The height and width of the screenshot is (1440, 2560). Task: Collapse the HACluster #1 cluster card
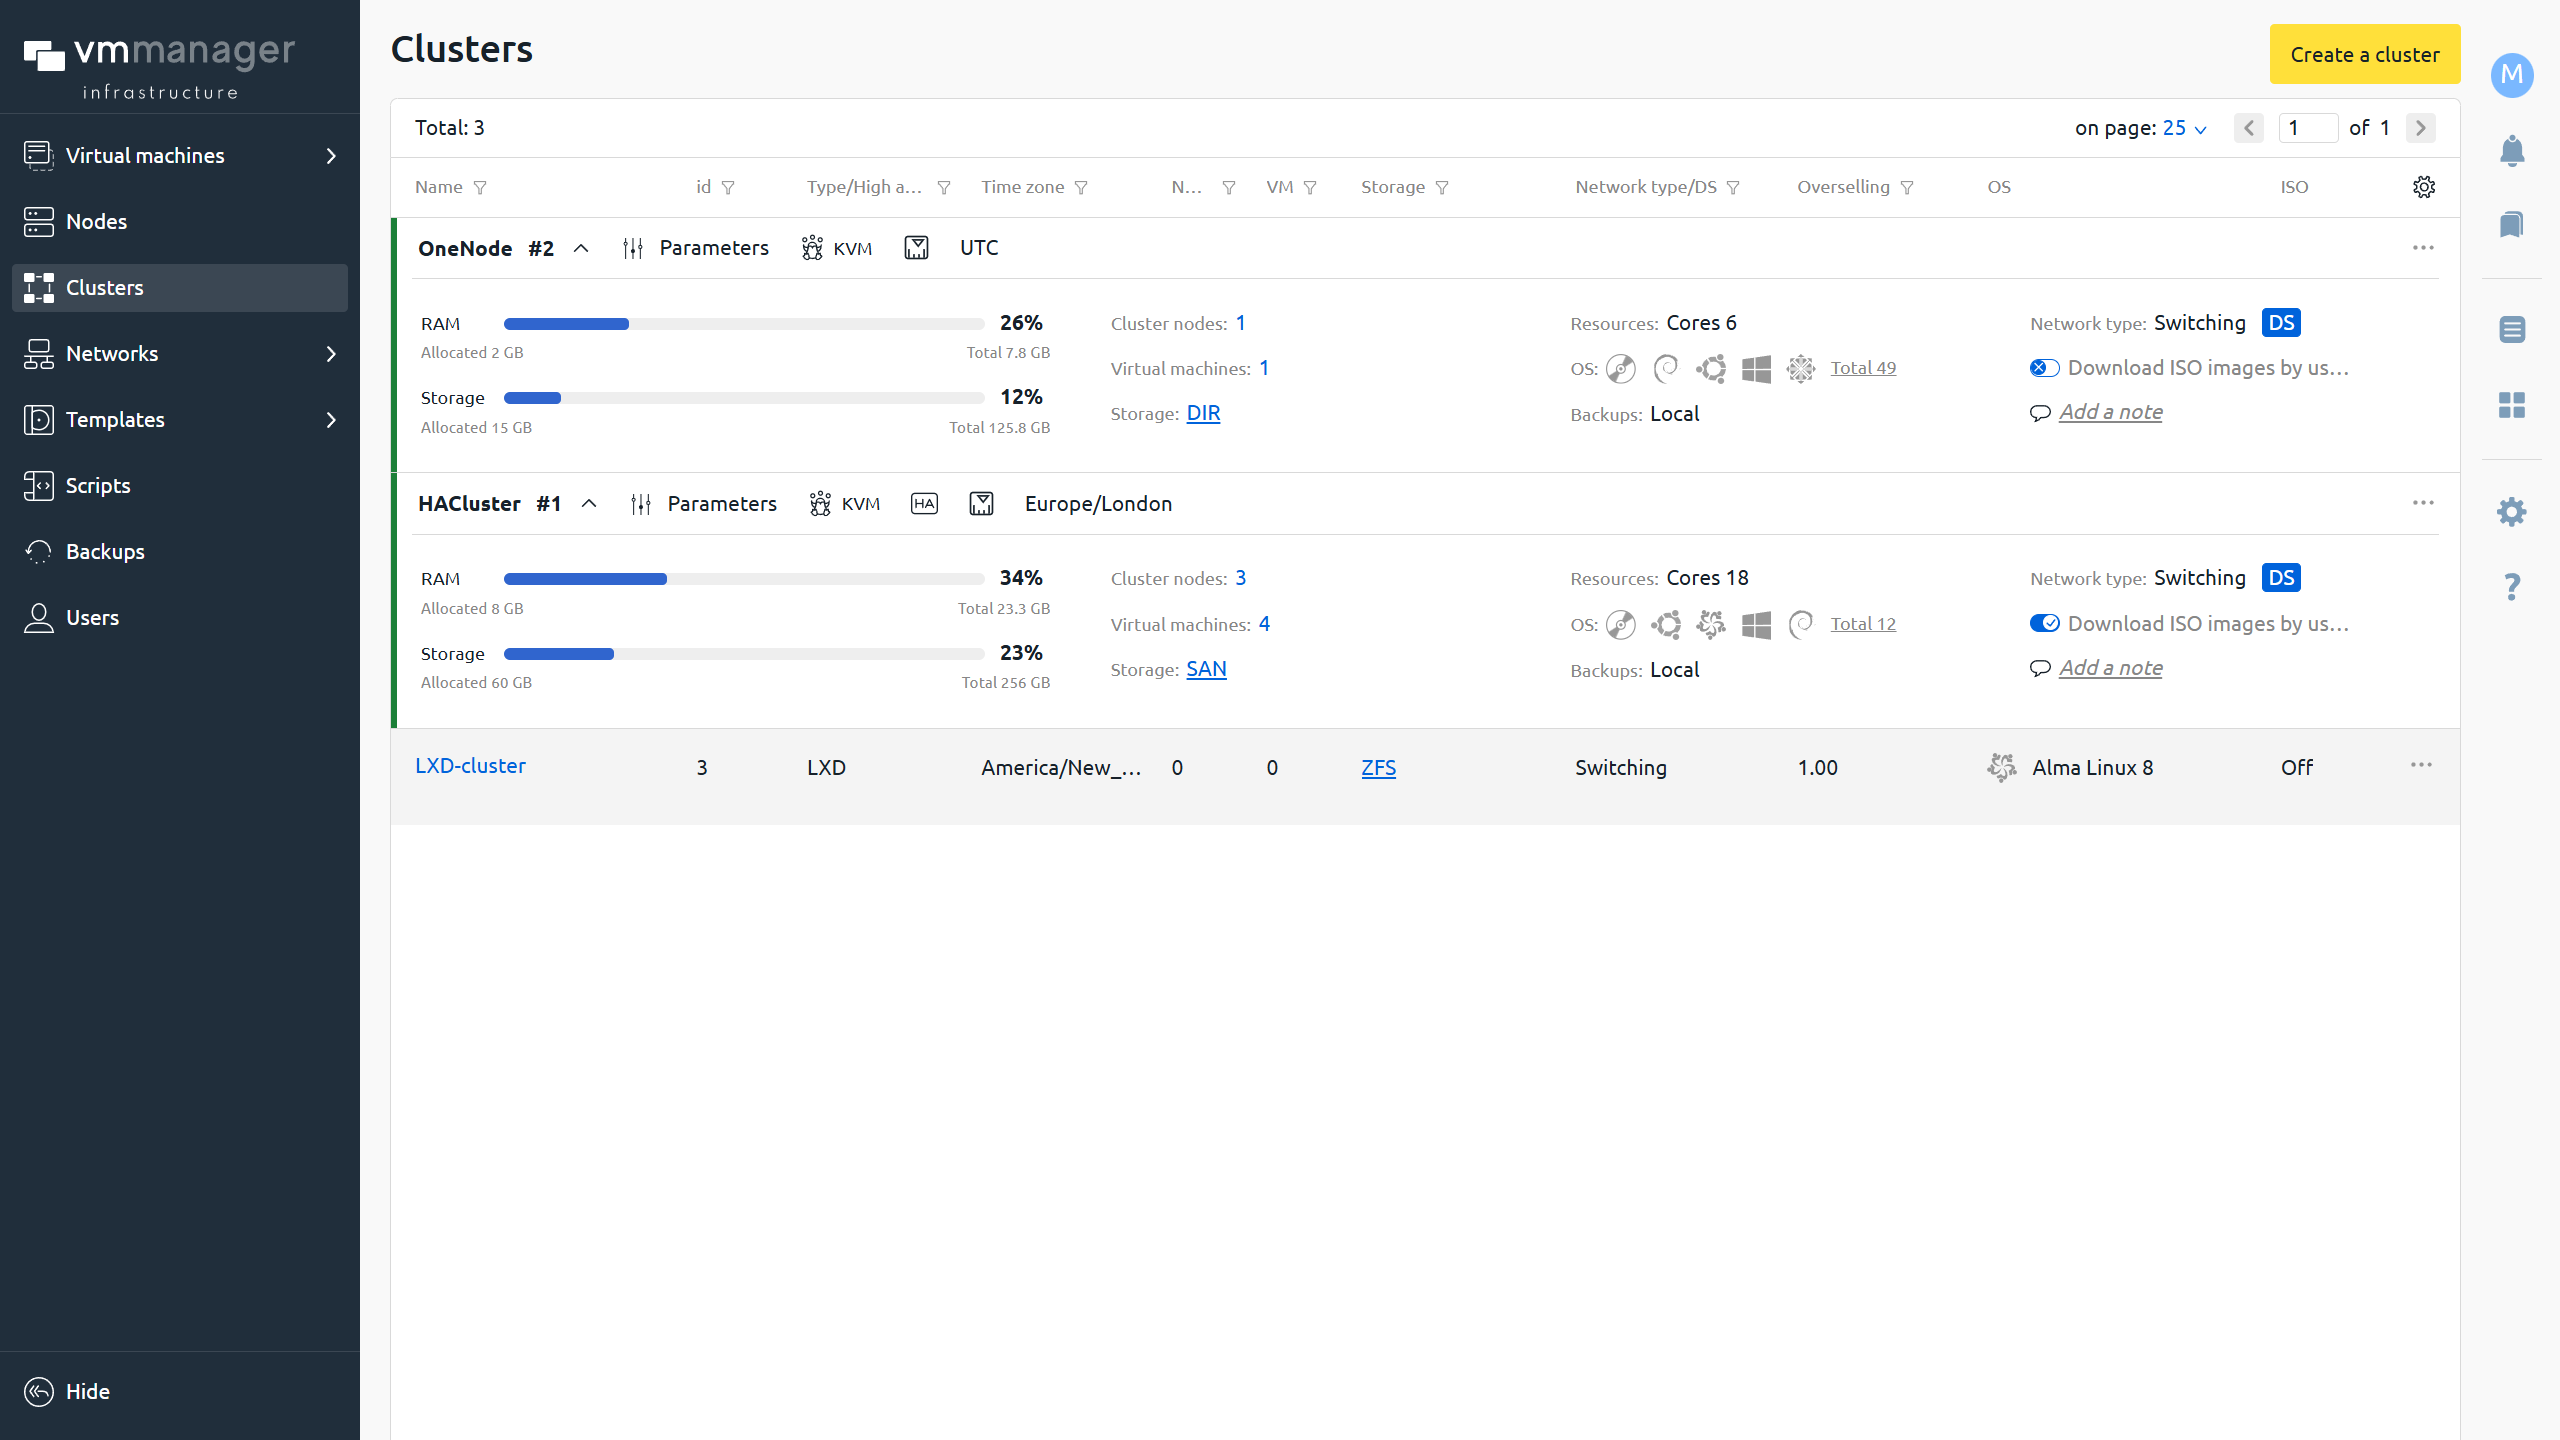[x=589, y=503]
